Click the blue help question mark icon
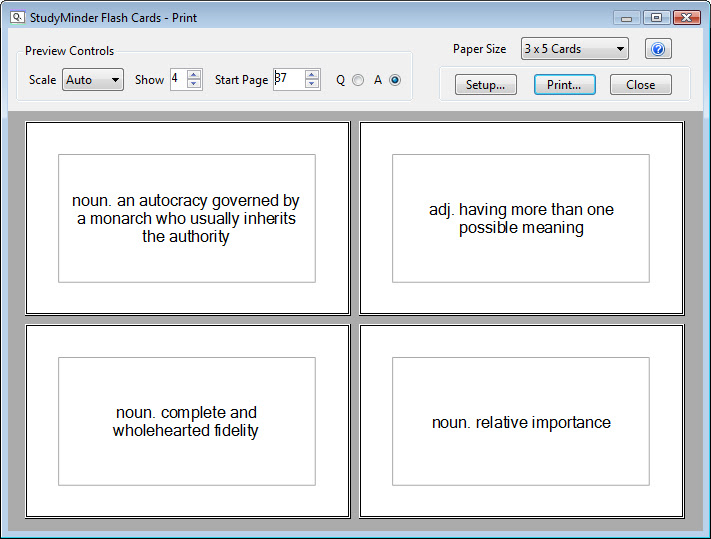This screenshot has height=539, width=711. pyautogui.click(x=658, y=49)
